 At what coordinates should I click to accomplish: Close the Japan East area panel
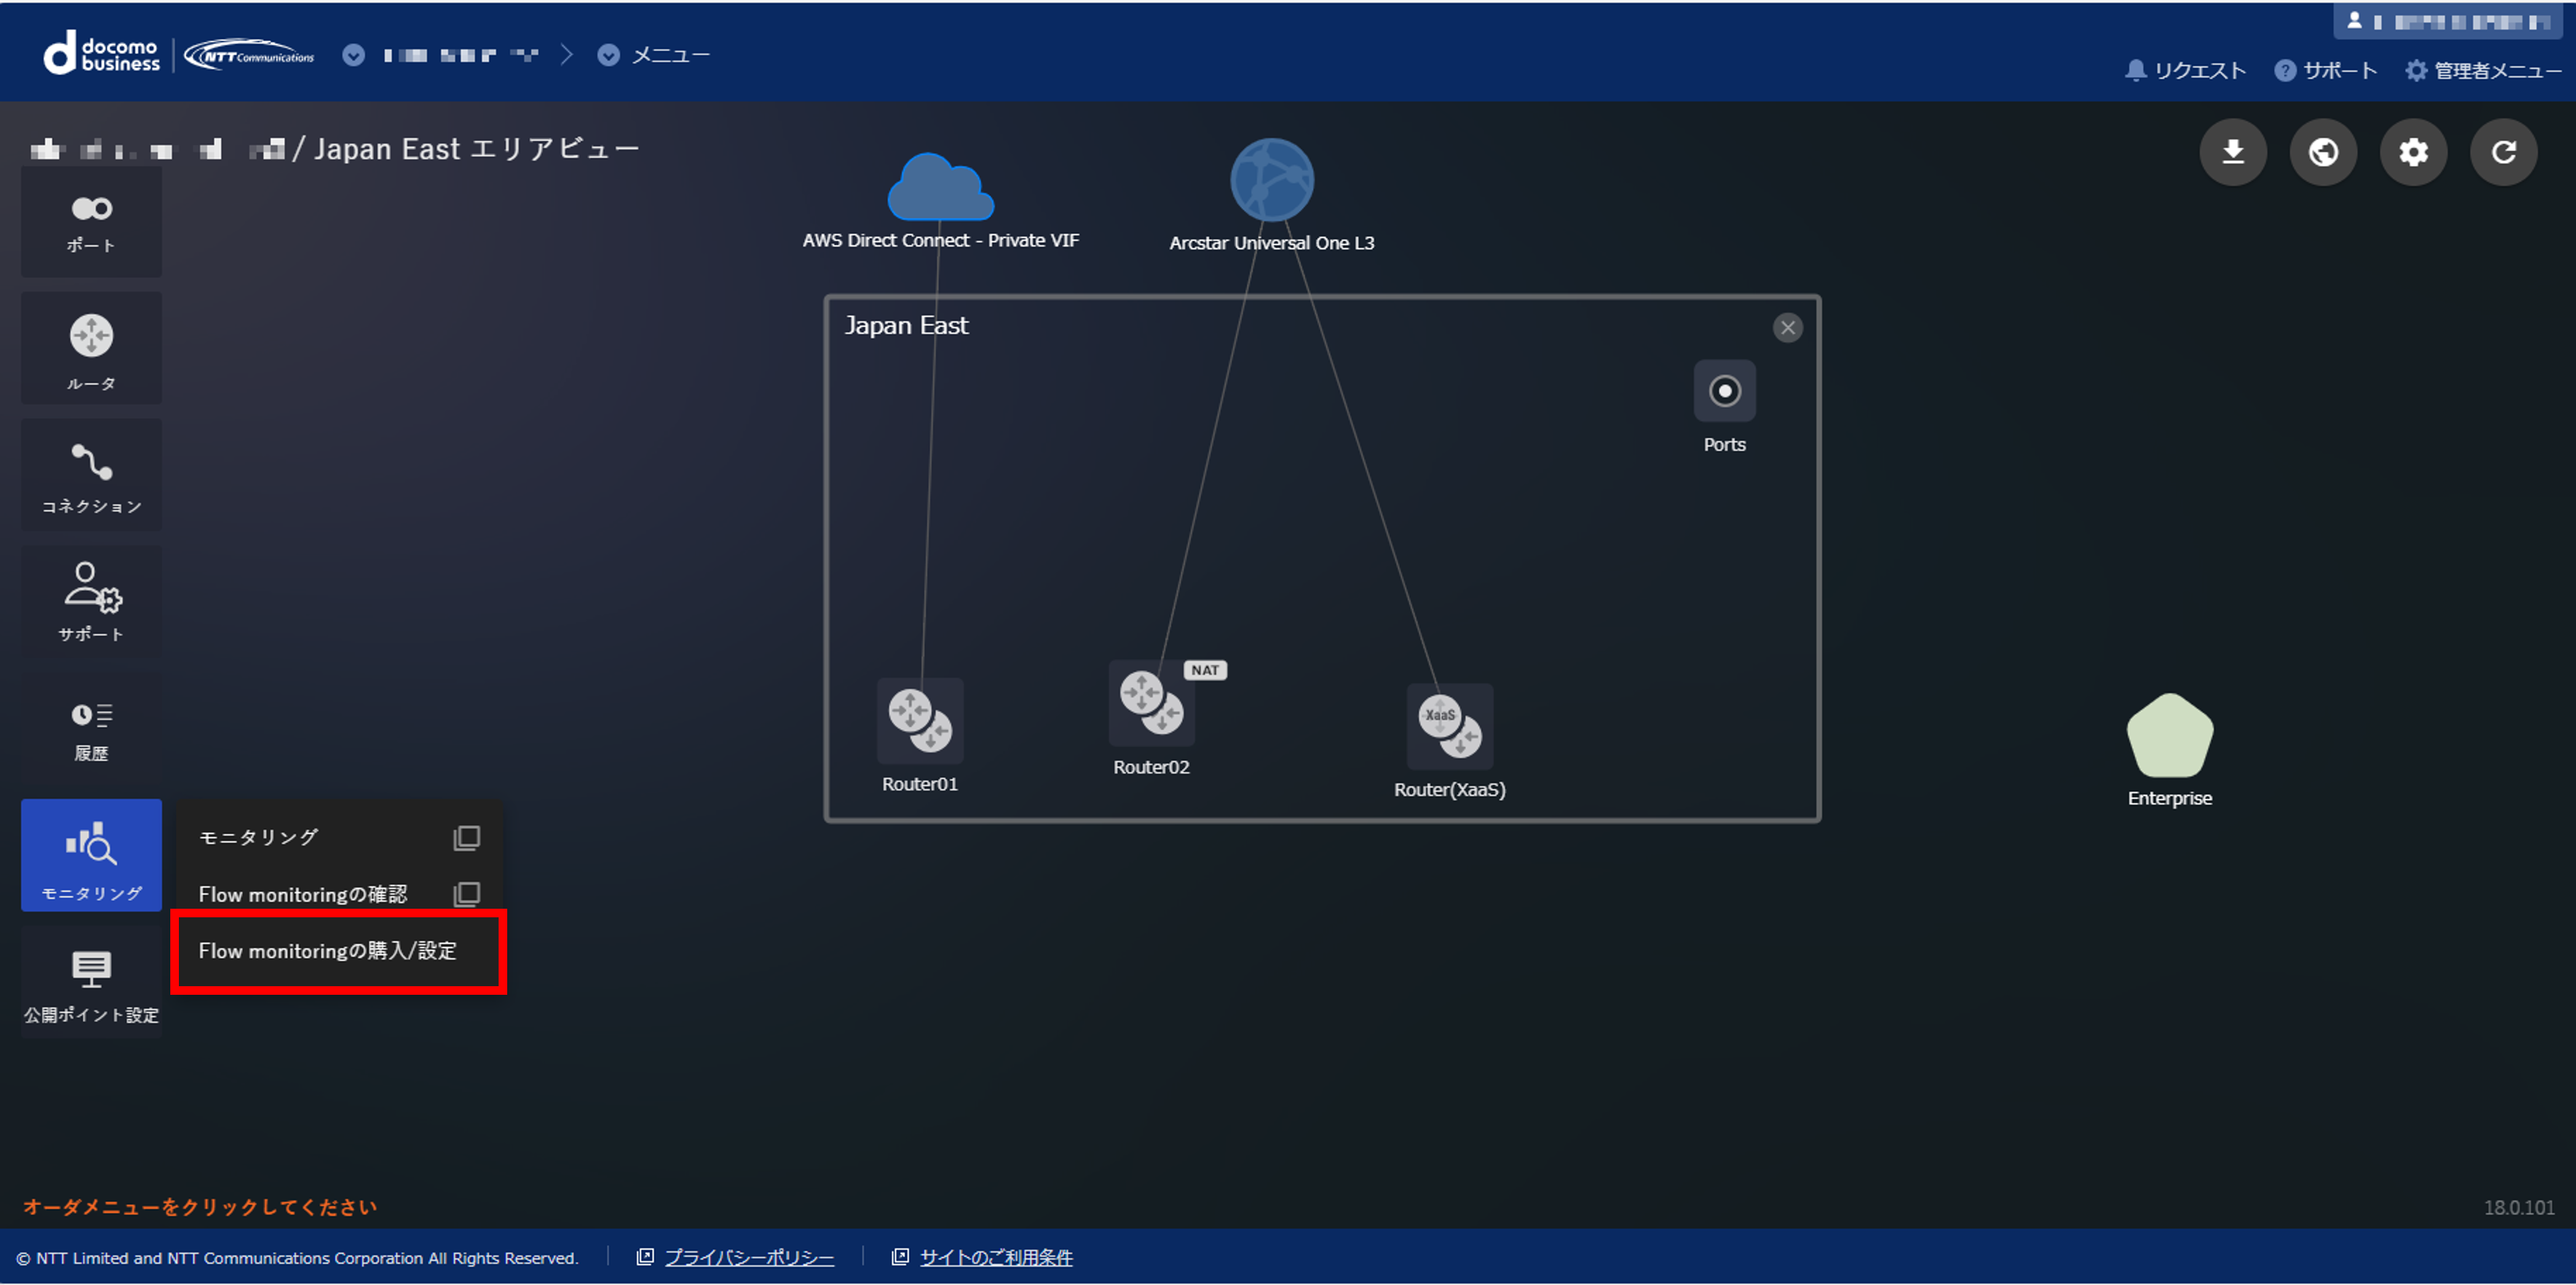click(1788, 328)
